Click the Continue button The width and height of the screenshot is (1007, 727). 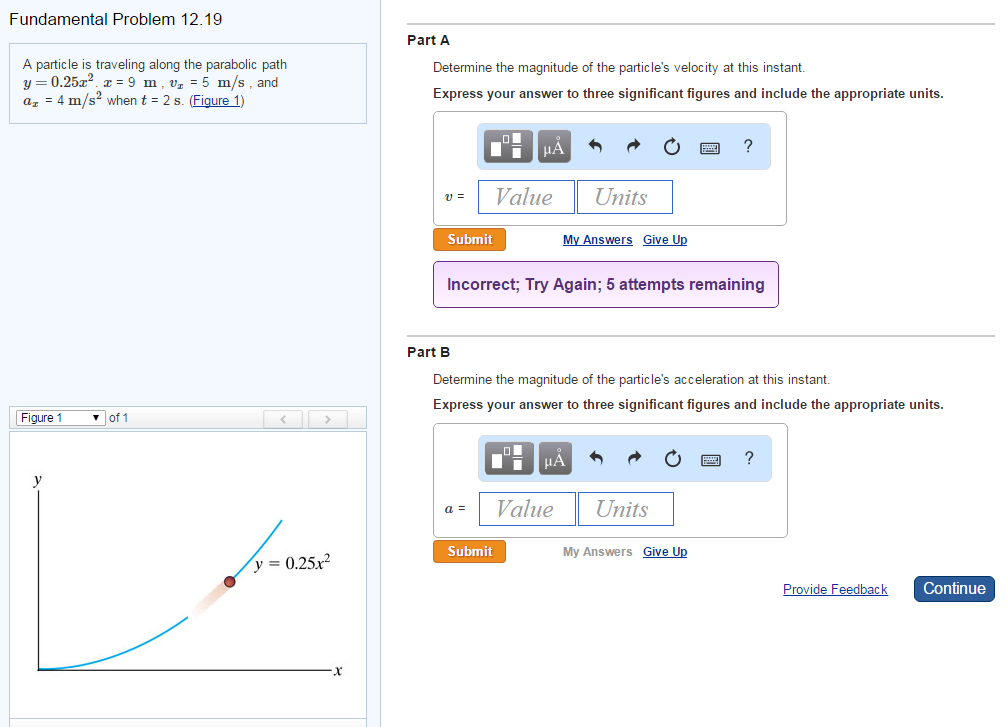click(953, 588)
